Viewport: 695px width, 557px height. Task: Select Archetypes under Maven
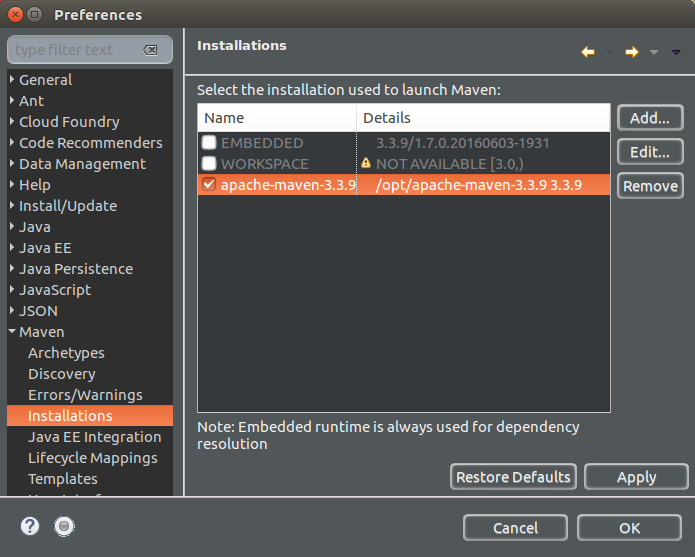(66, 353)
